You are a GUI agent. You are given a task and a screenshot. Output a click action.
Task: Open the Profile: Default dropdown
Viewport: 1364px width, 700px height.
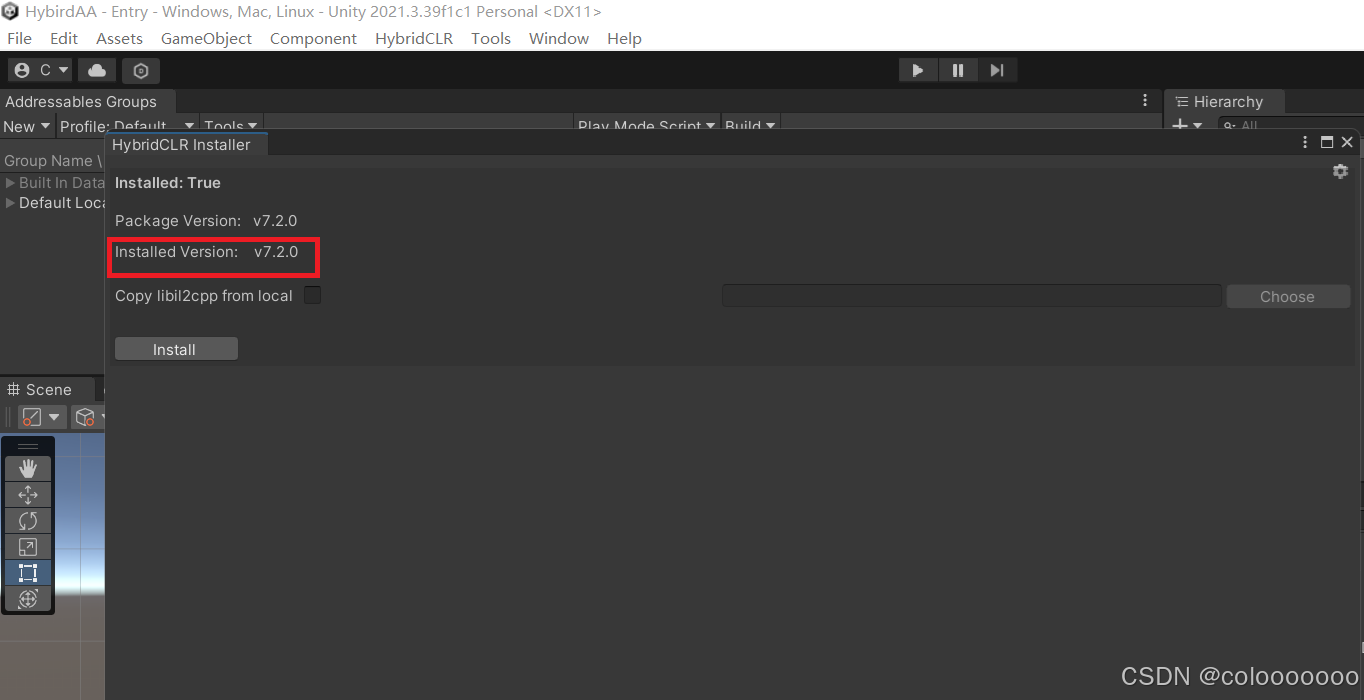point(126,126)
